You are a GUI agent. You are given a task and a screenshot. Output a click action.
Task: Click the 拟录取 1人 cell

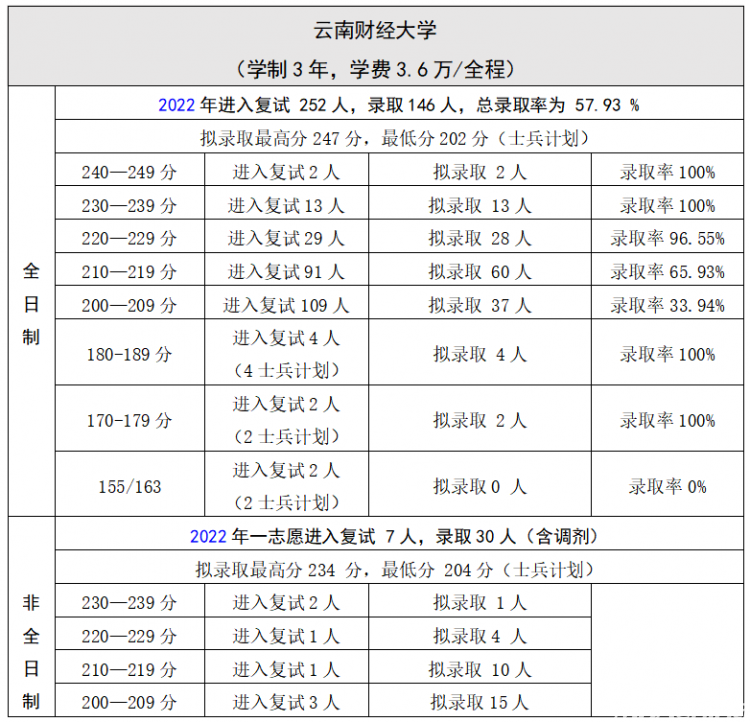[x=480, y=601]
